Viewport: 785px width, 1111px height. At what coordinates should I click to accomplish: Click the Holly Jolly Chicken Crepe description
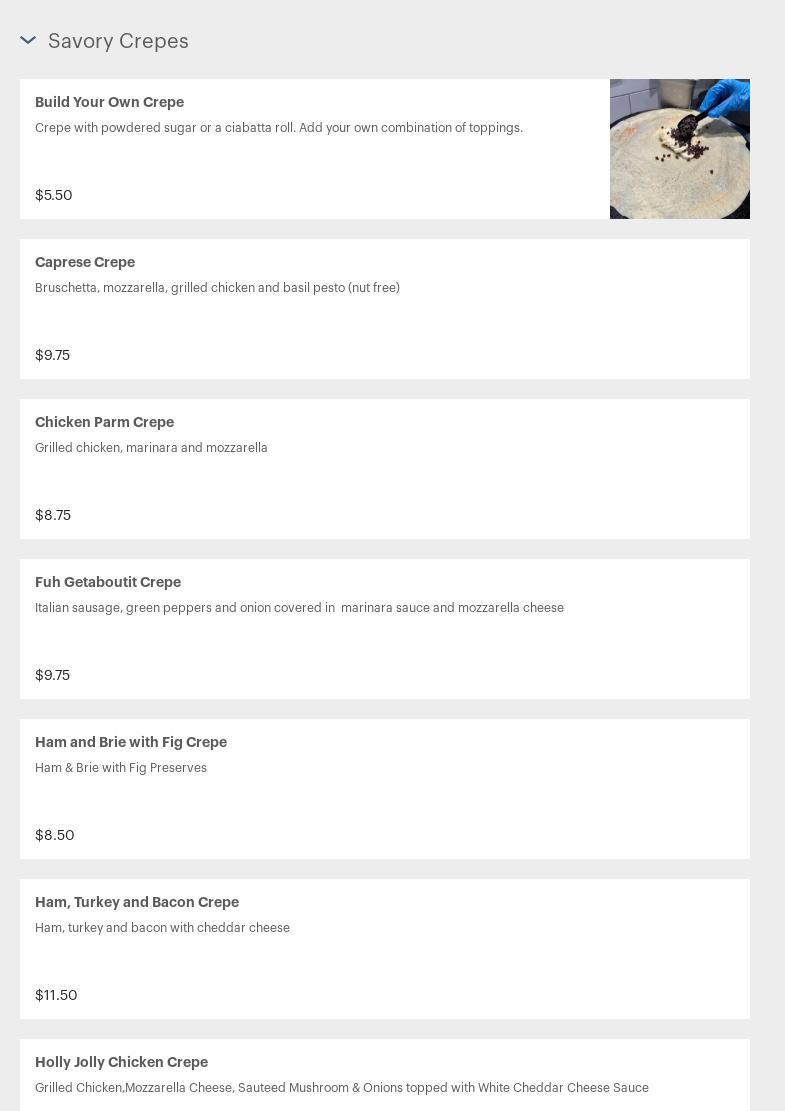click(x=341, y=1088)
